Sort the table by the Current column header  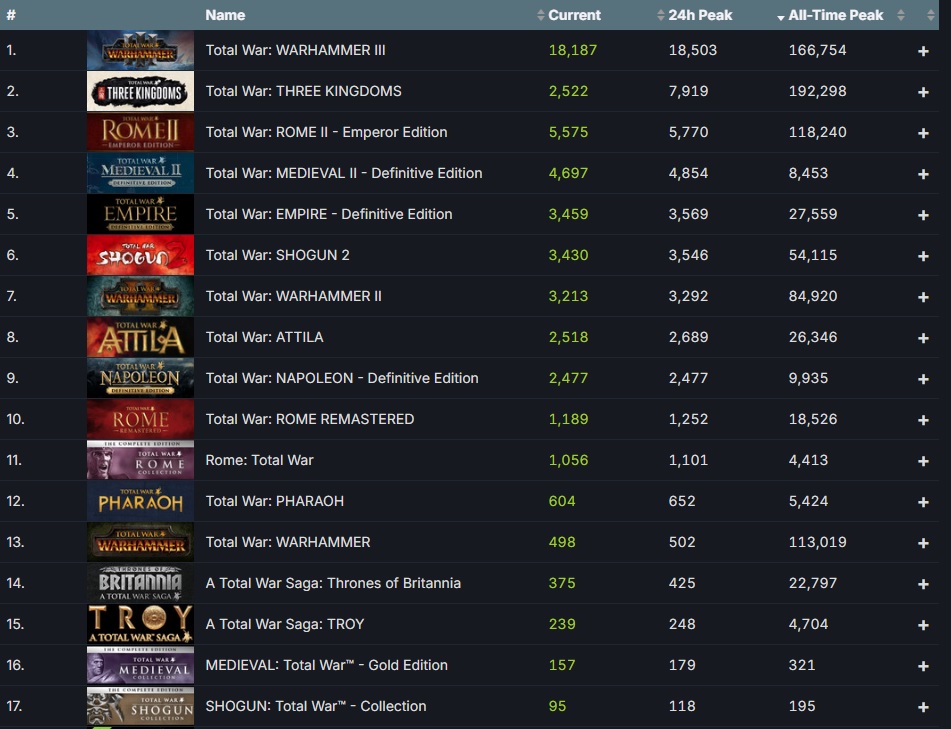pos(574,15)
